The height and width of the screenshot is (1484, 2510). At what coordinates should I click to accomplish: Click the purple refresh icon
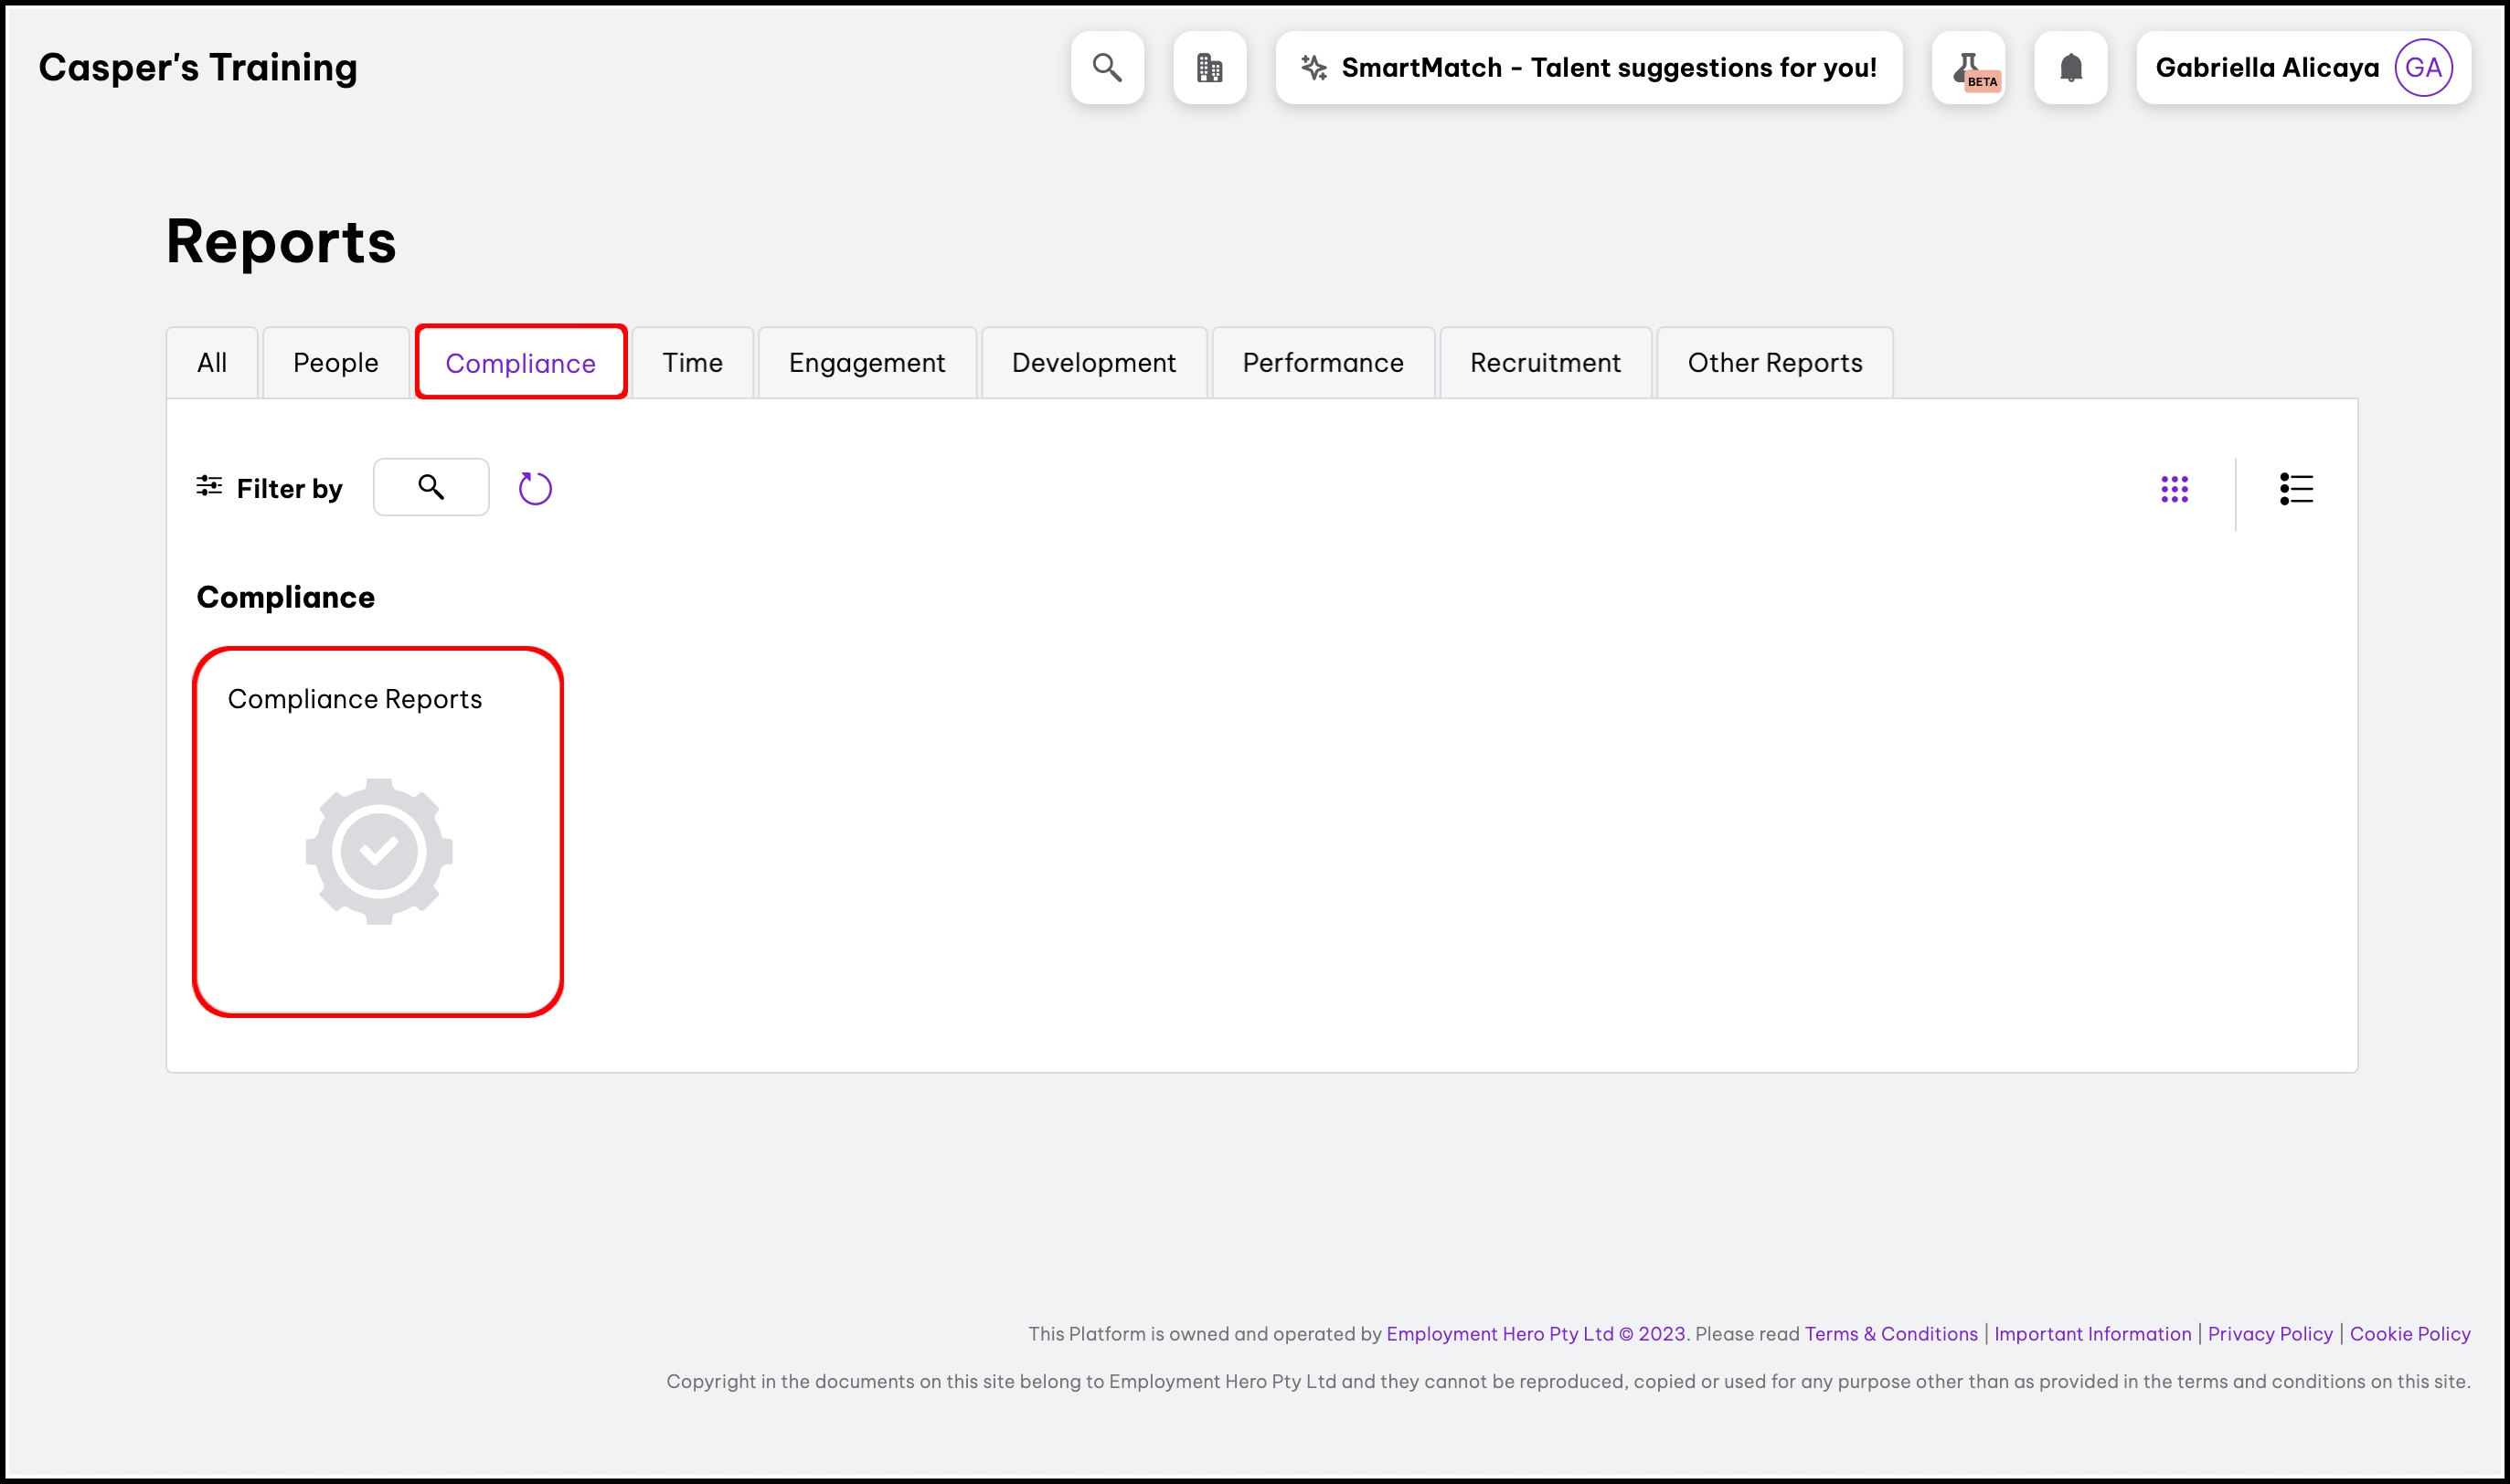pos(535,488)
